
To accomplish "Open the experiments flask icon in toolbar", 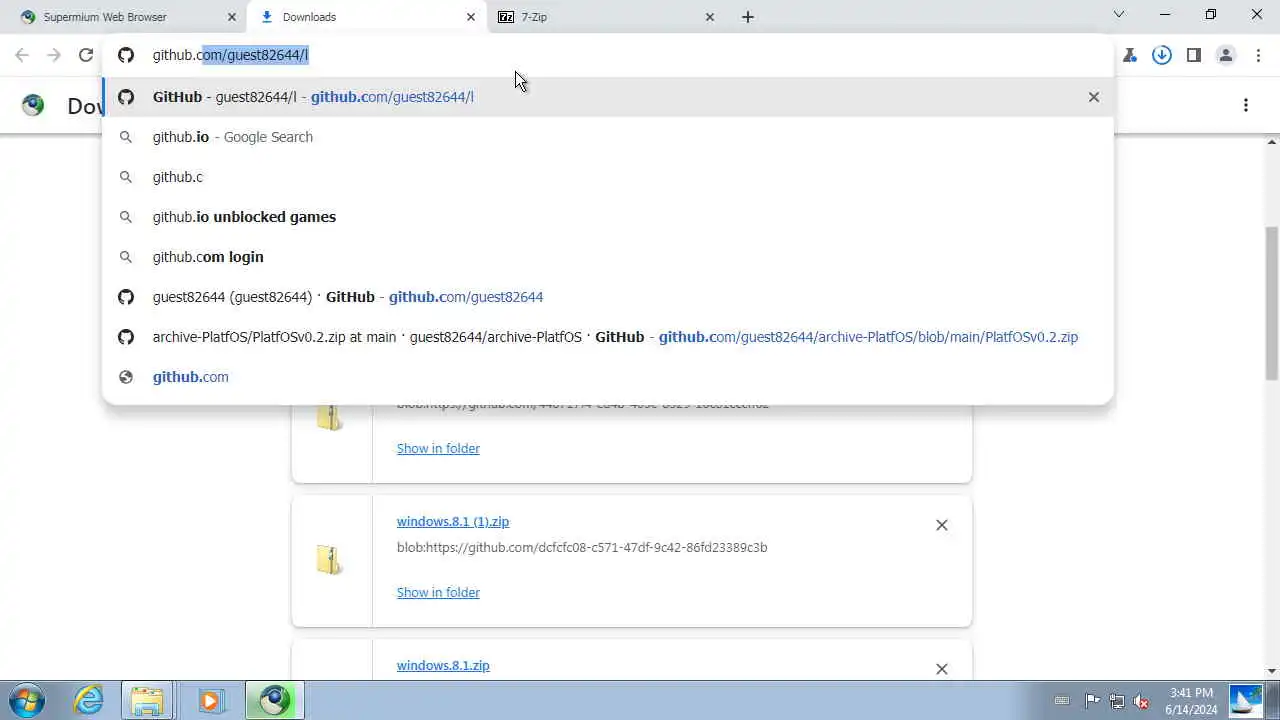I will 1130,56.
